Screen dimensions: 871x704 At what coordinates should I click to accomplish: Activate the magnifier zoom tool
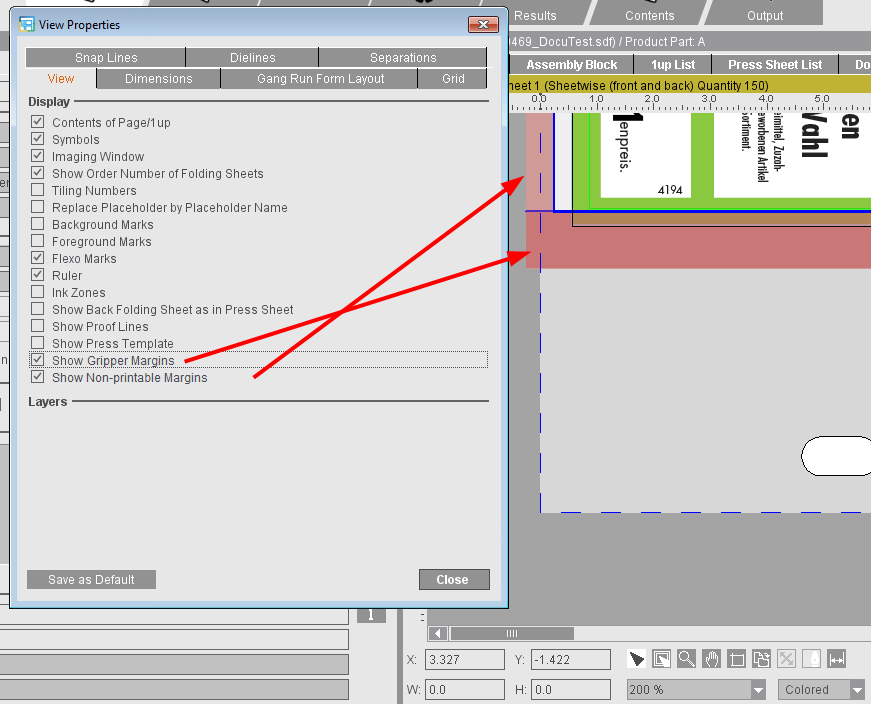(x=686, y=659)
